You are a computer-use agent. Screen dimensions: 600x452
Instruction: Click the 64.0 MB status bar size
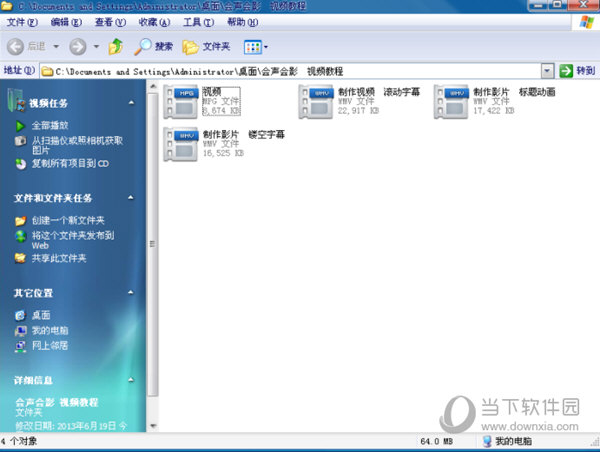(436, 441)
